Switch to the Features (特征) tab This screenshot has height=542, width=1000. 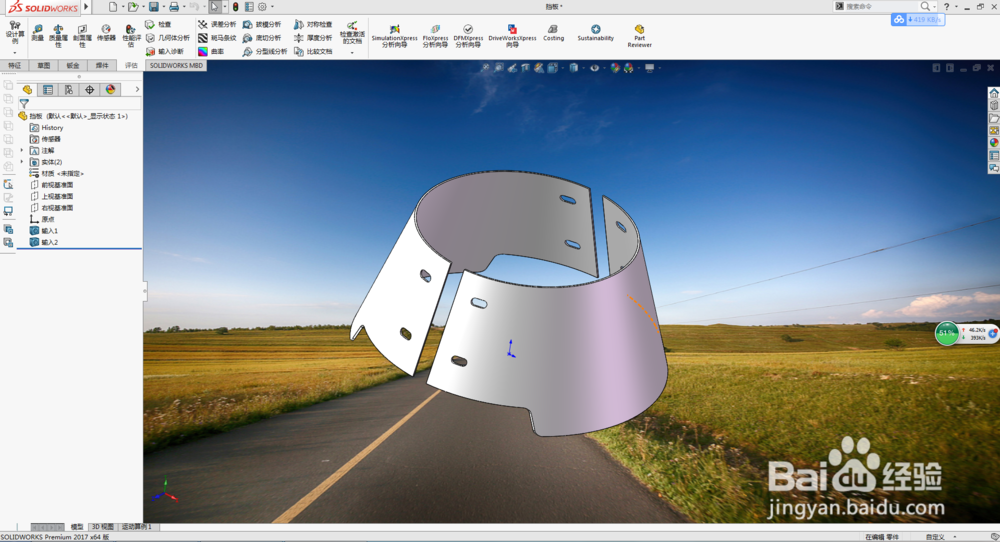pyautogui.click(x=15, y=65)
